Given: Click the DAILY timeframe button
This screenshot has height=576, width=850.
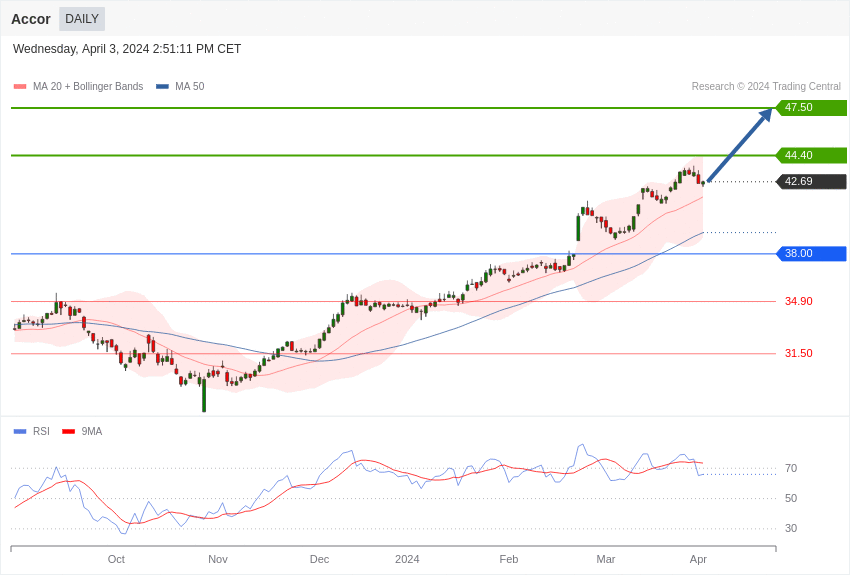Looking at the screenshot, I should pyautogui.click(x=82, y=19).
